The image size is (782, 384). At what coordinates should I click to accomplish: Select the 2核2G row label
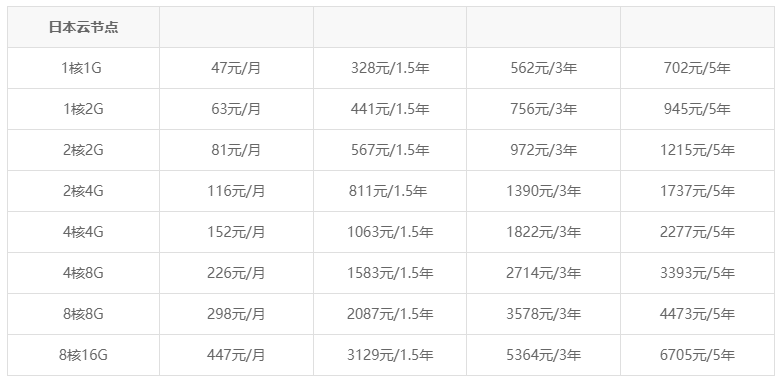[x=83, y=150]
